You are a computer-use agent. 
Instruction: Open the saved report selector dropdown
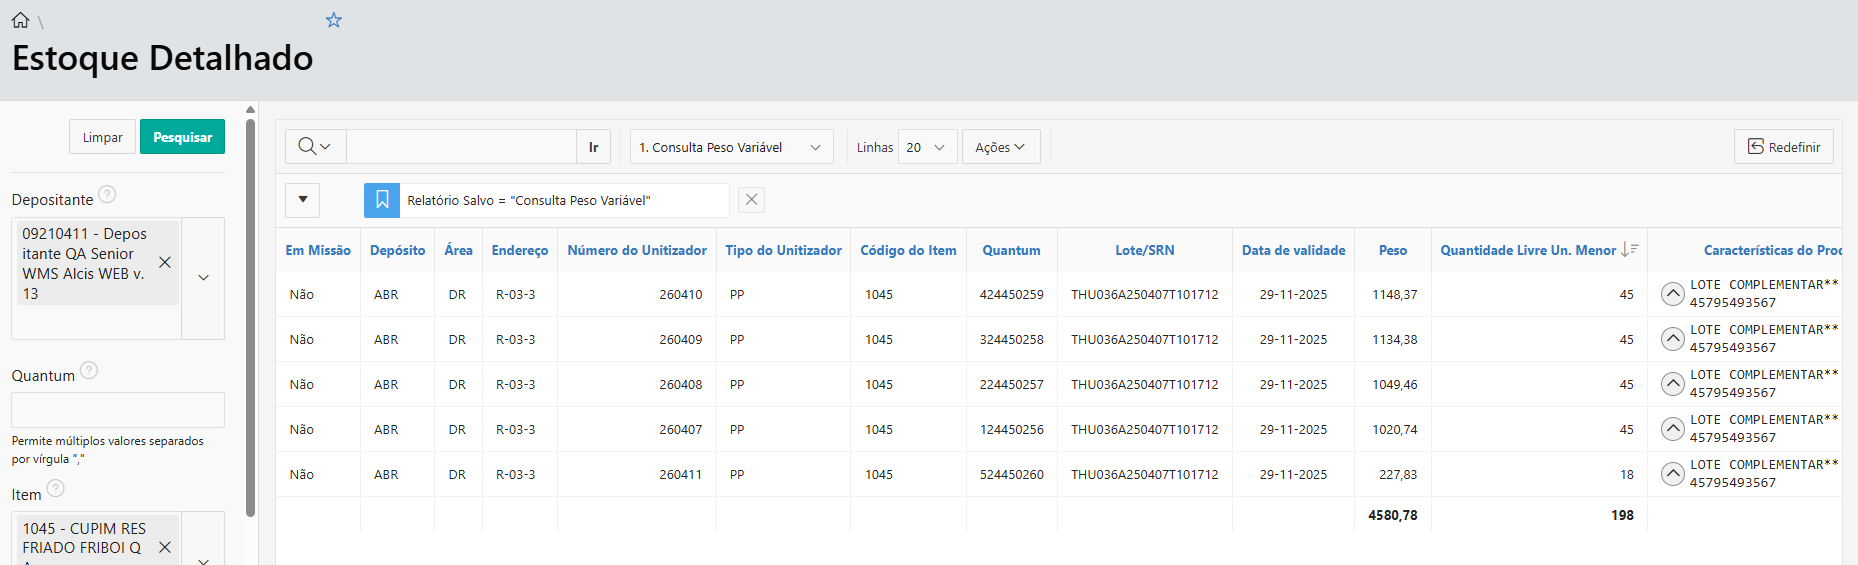(731, 147)
